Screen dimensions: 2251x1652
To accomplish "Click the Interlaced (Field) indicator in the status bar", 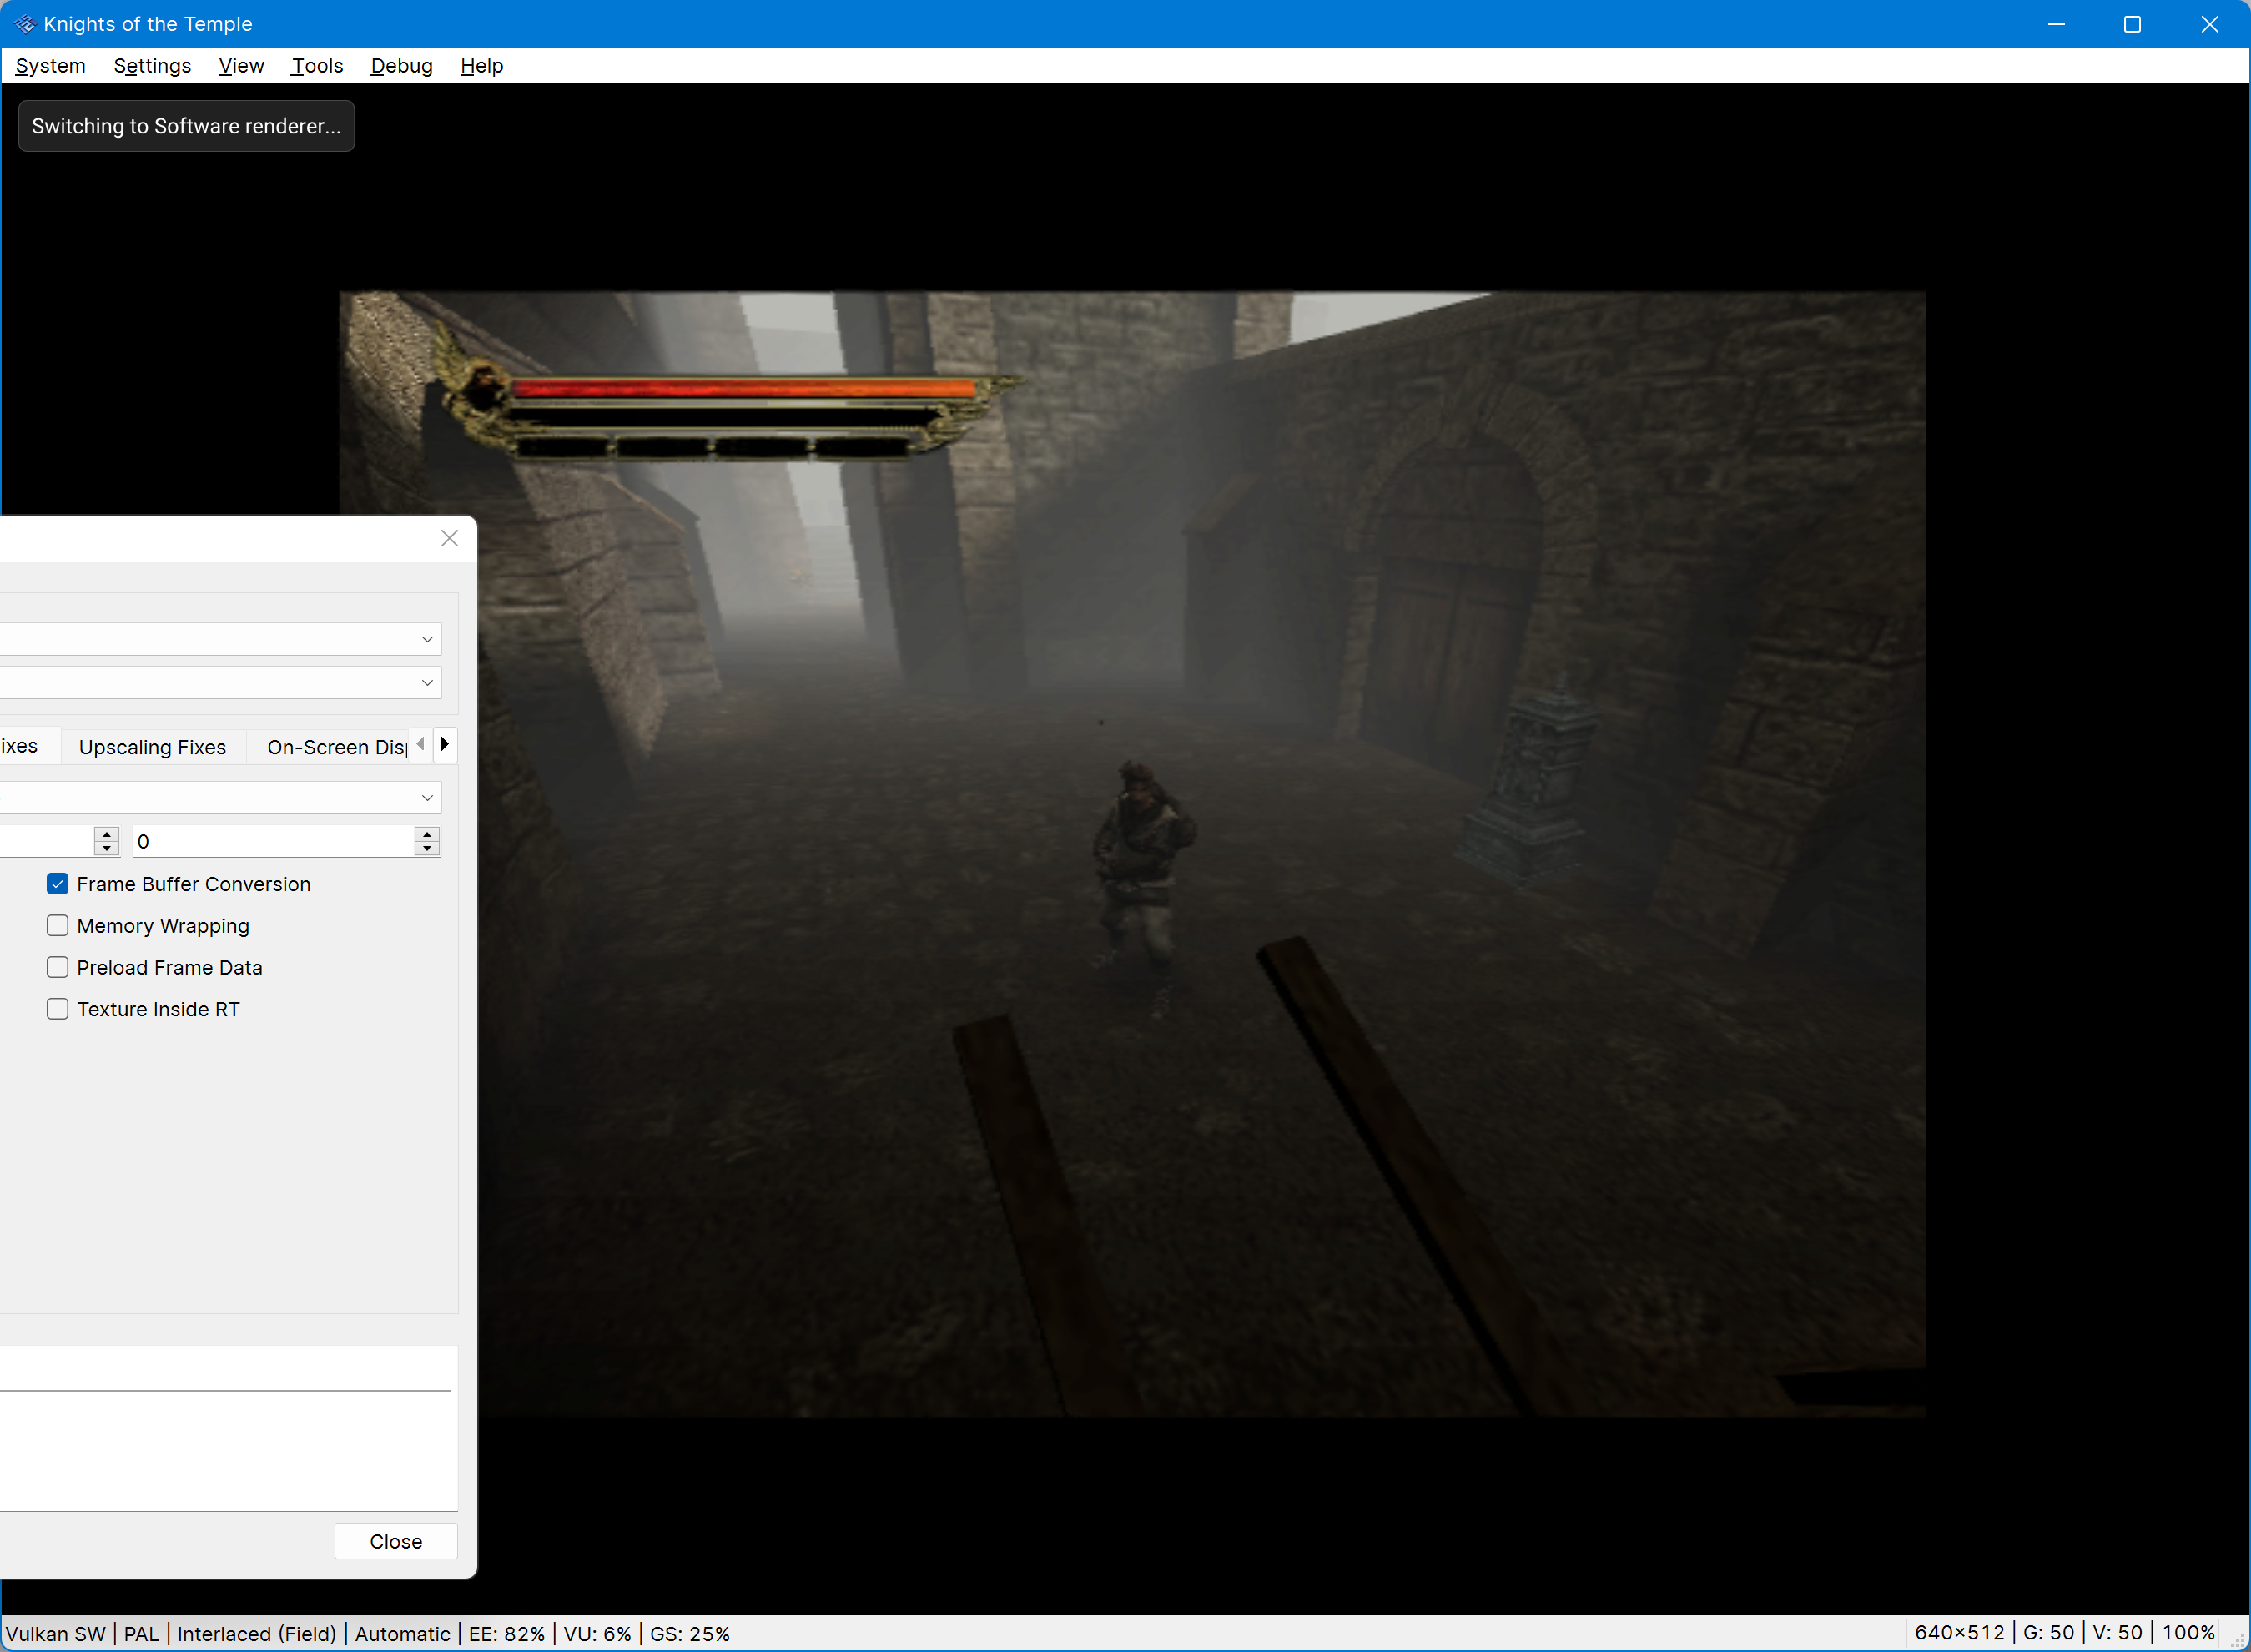I will tap(256, 1633).
